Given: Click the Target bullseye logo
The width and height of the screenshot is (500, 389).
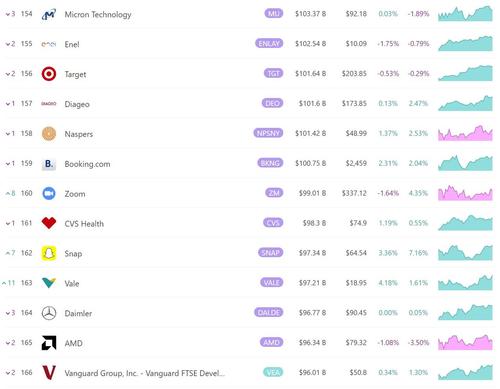Looking at the screenshot, I should 49,74.
